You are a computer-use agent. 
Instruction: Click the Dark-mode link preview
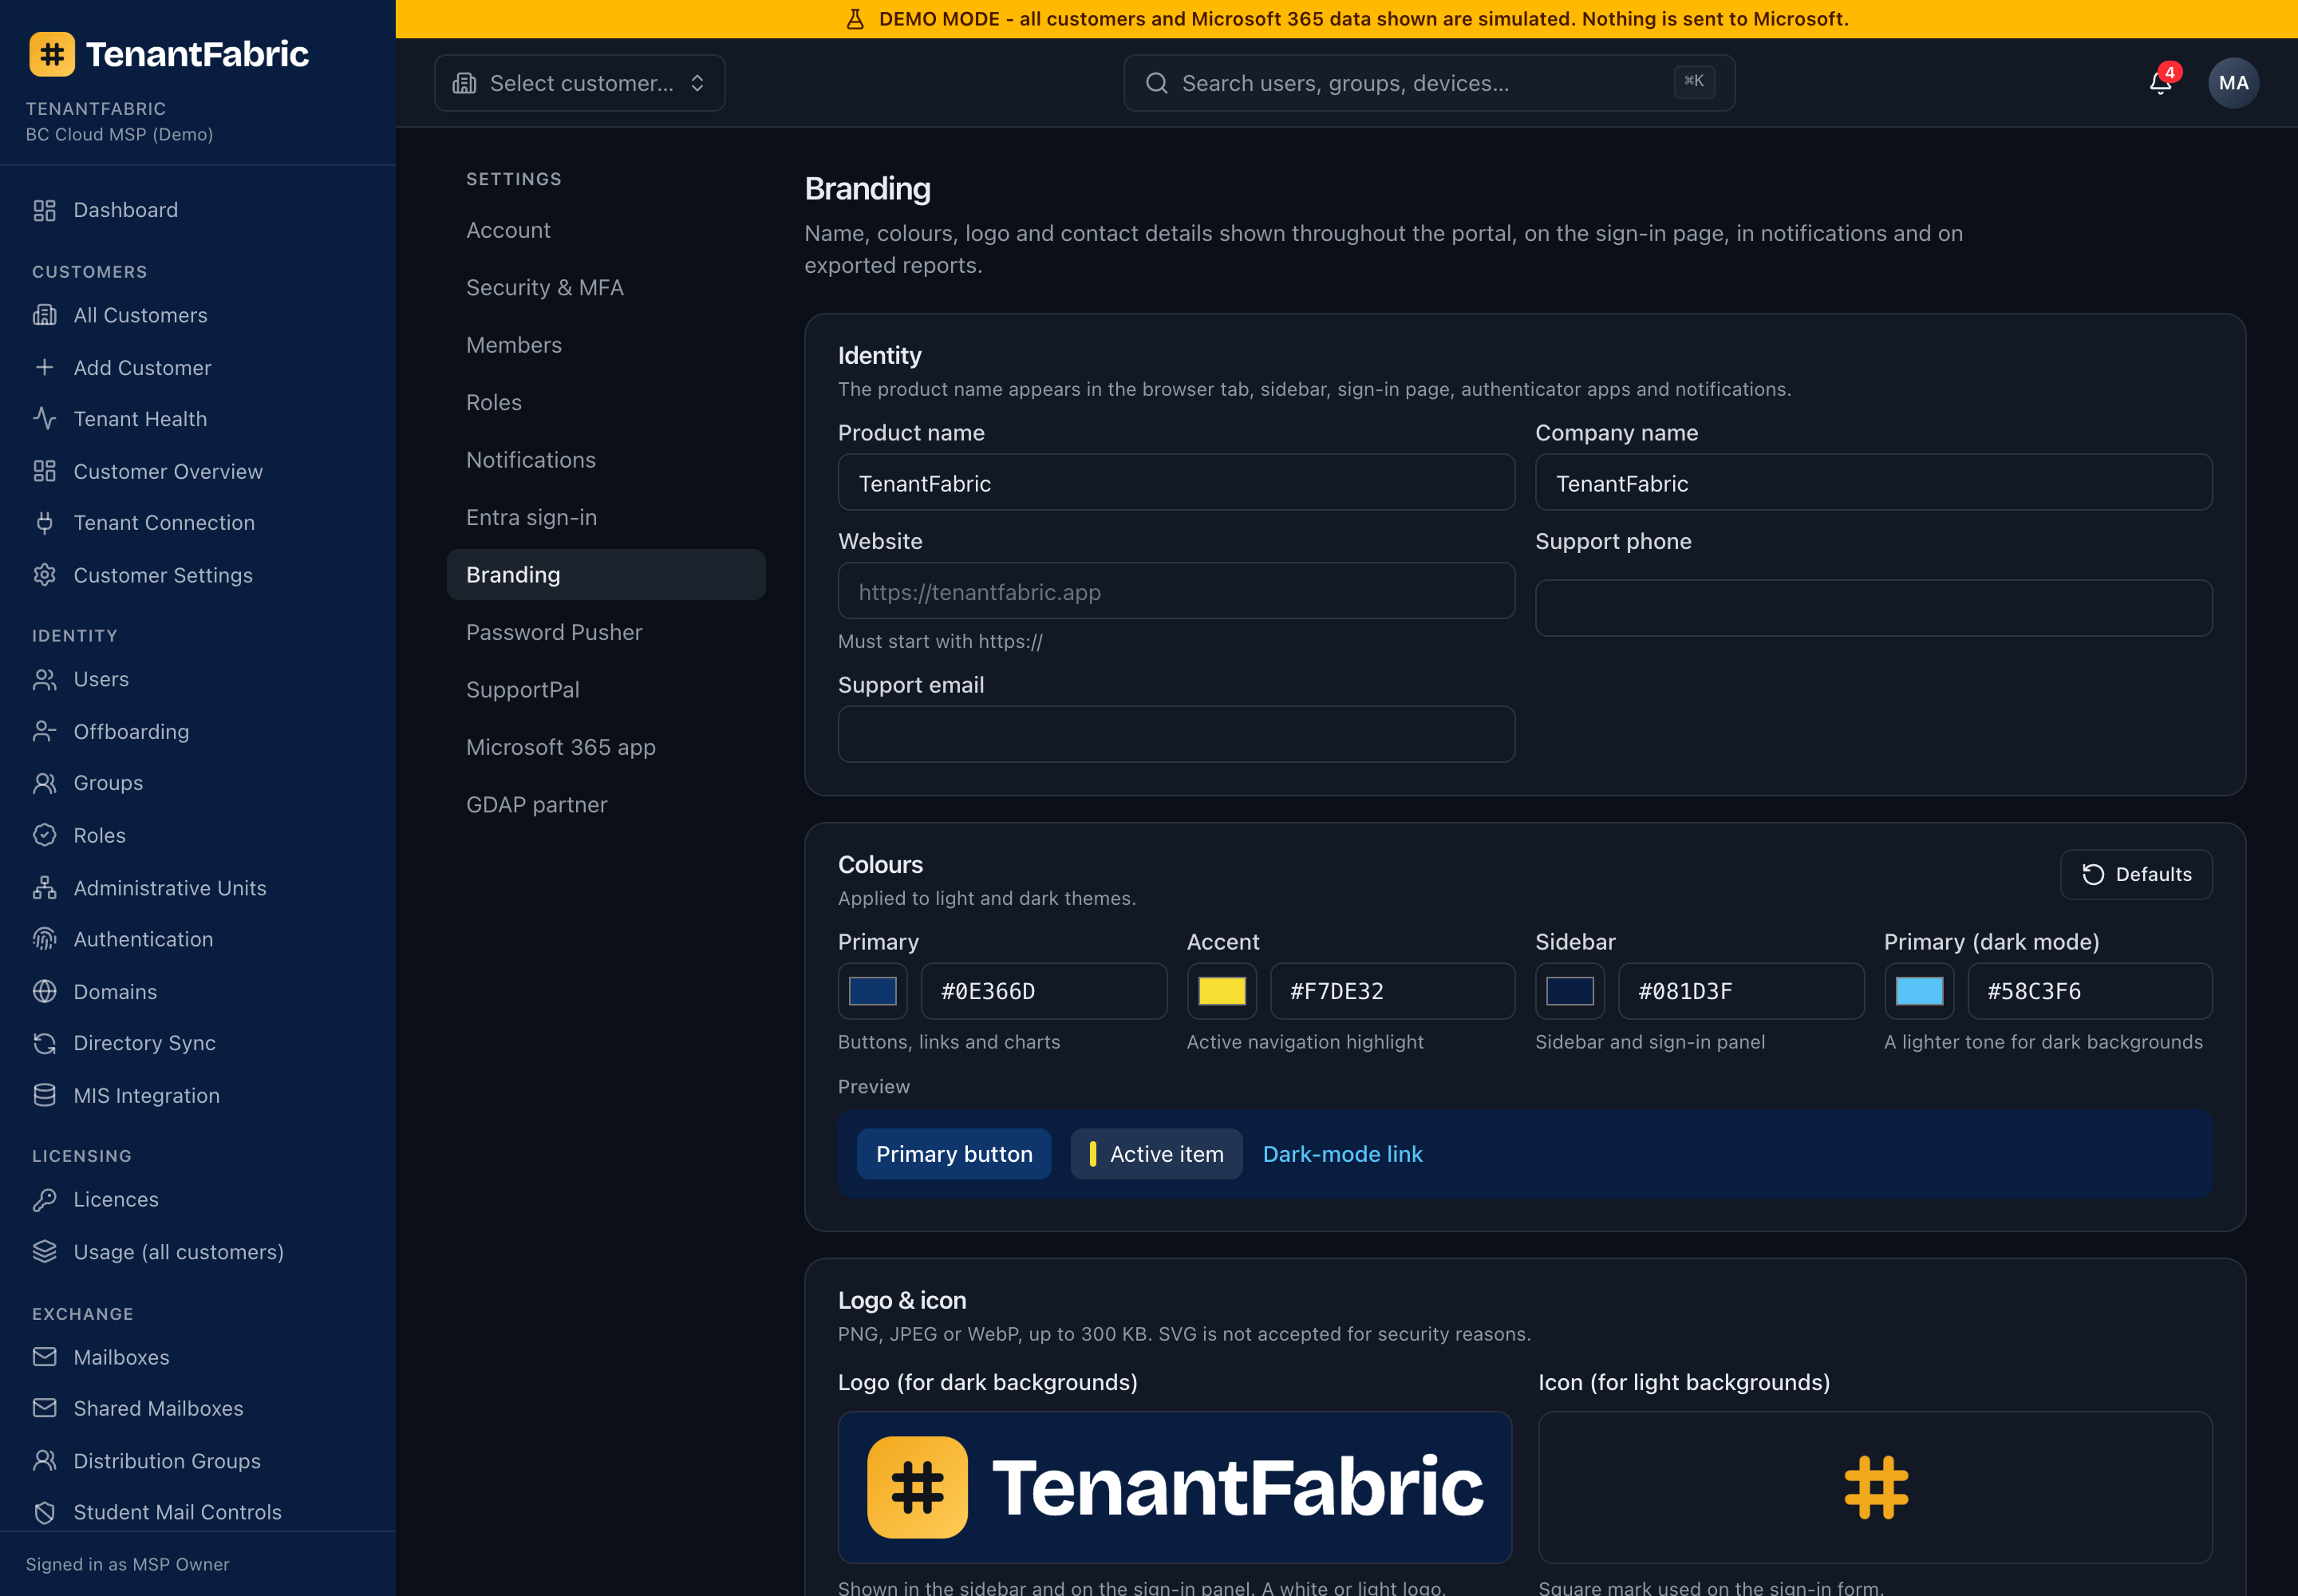(1342, 1154)
